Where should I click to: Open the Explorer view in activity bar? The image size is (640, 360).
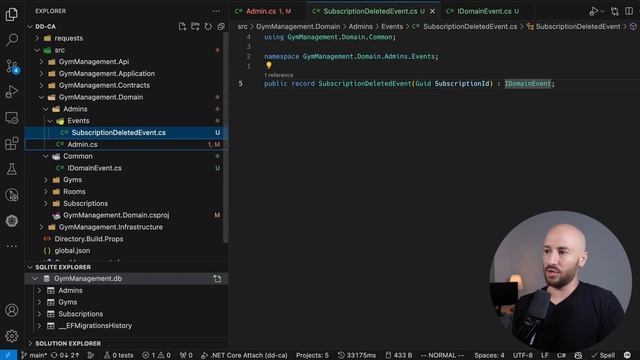click(x=11, y=15)
